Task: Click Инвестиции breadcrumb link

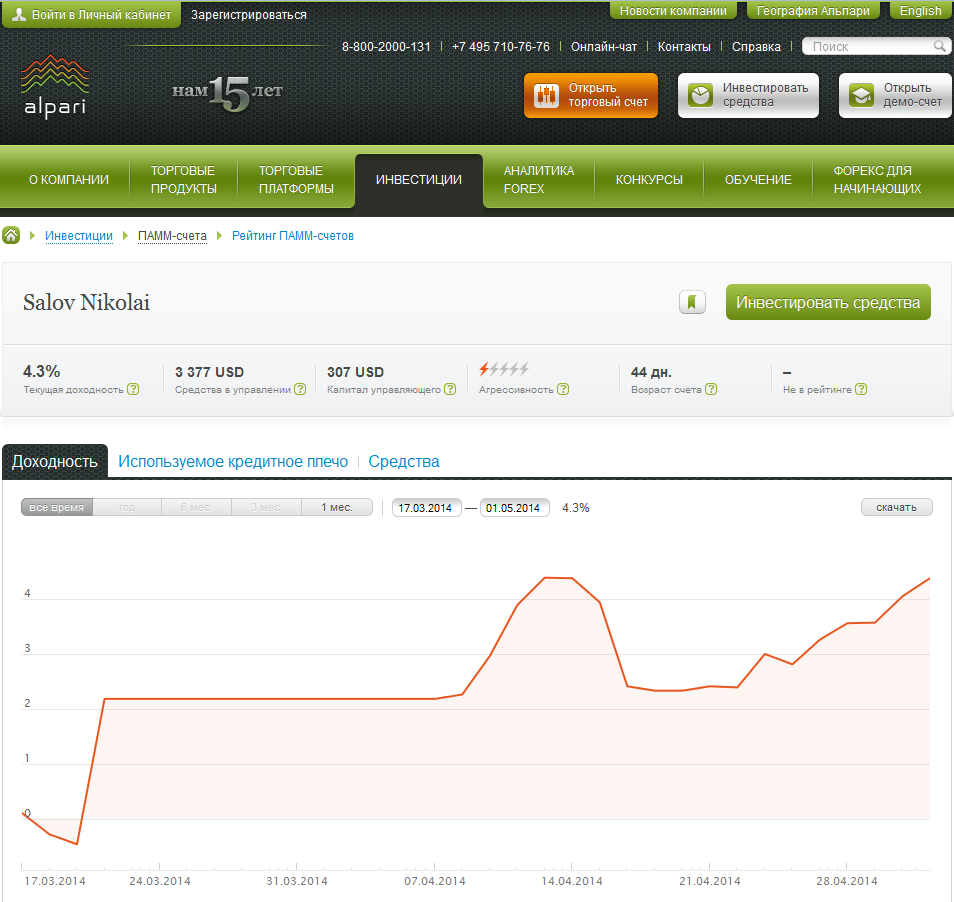Action: (78, 236)
